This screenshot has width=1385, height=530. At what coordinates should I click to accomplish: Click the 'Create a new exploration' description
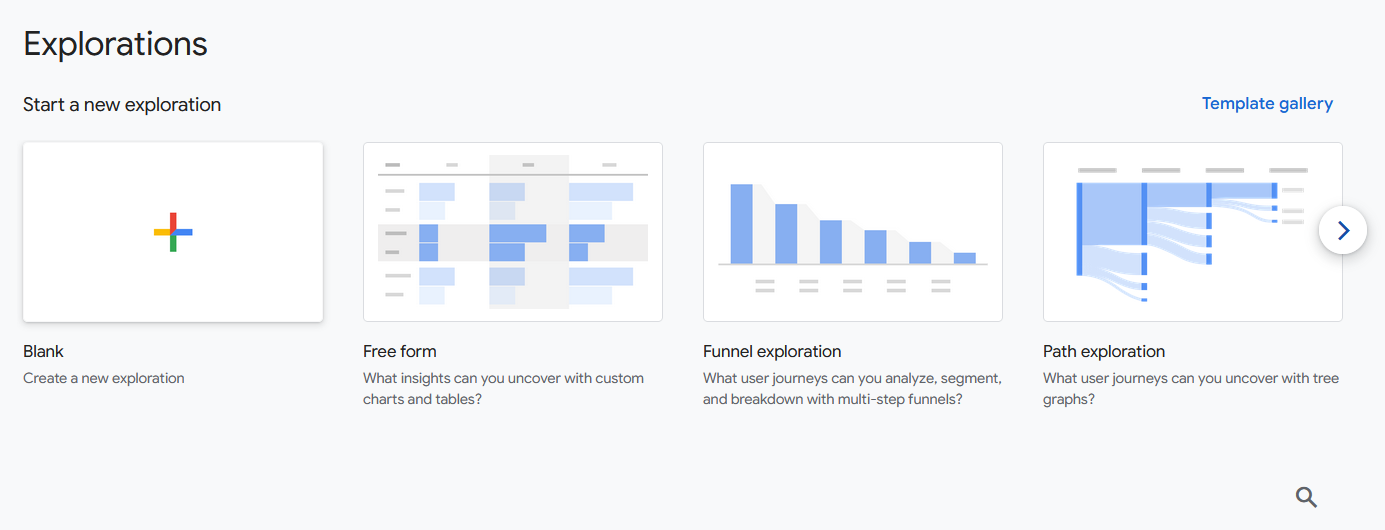point(104,378)
